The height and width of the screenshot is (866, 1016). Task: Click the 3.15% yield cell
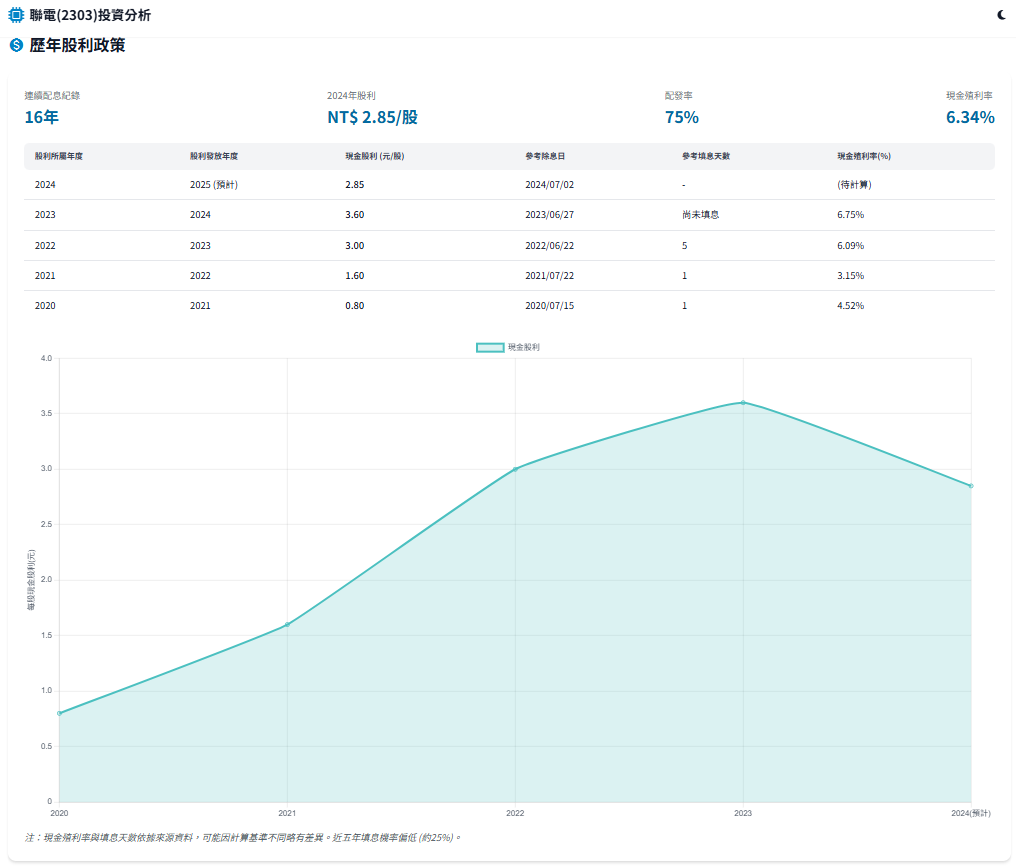tap(850, 275)
